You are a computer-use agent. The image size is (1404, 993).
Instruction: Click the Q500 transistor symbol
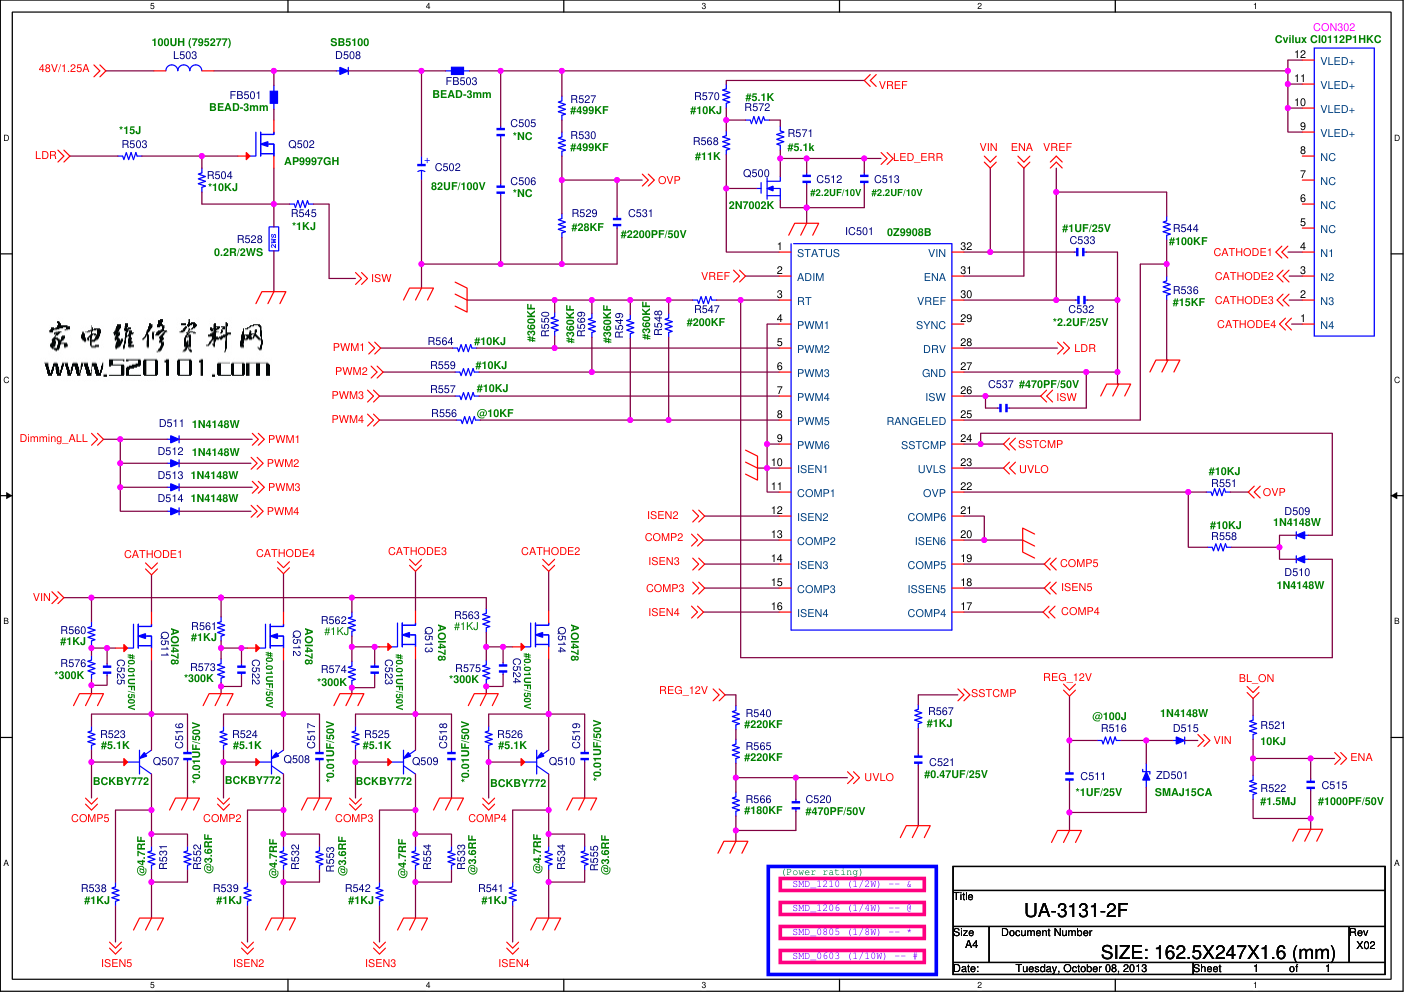click(x=771, y=187)
